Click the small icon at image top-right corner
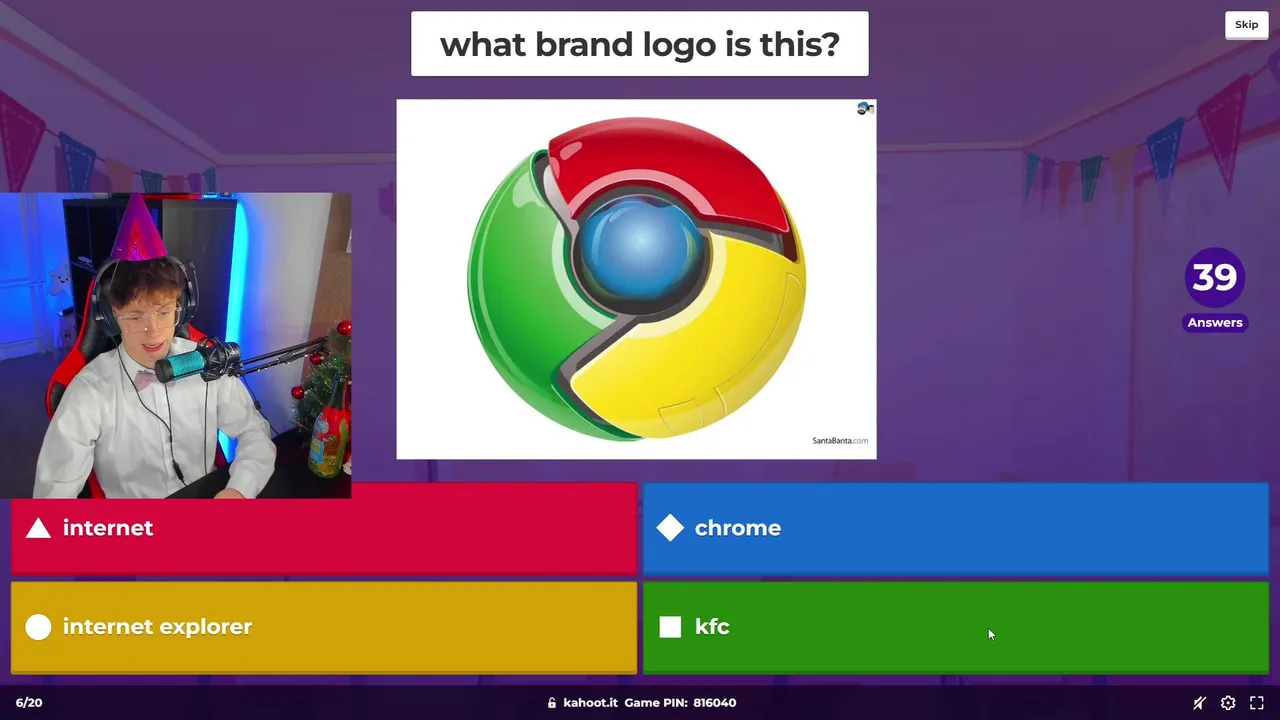 [865, 108]
